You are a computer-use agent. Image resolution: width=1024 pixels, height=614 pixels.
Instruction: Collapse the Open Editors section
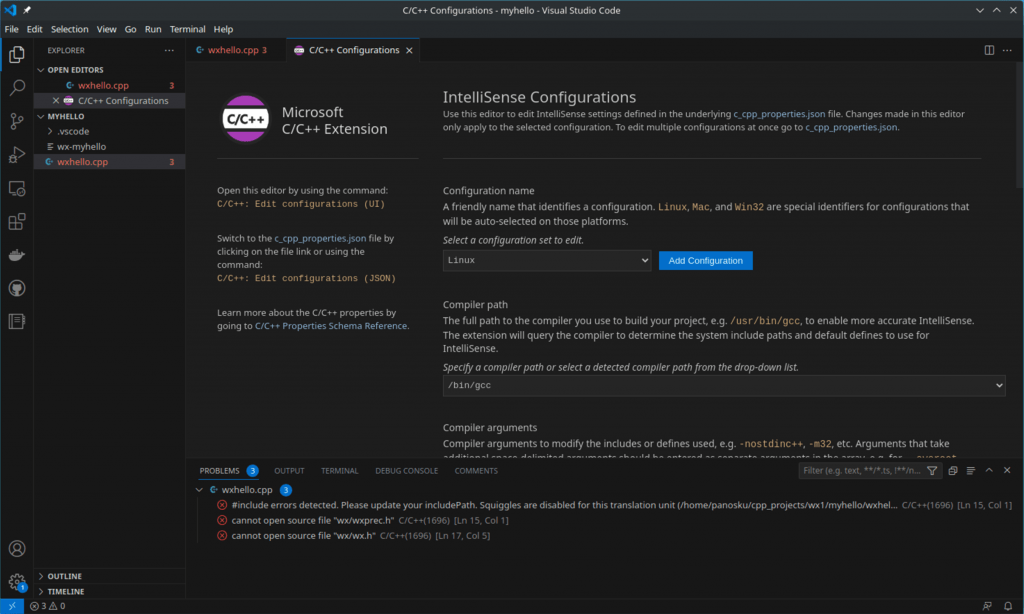coord(41,70)
